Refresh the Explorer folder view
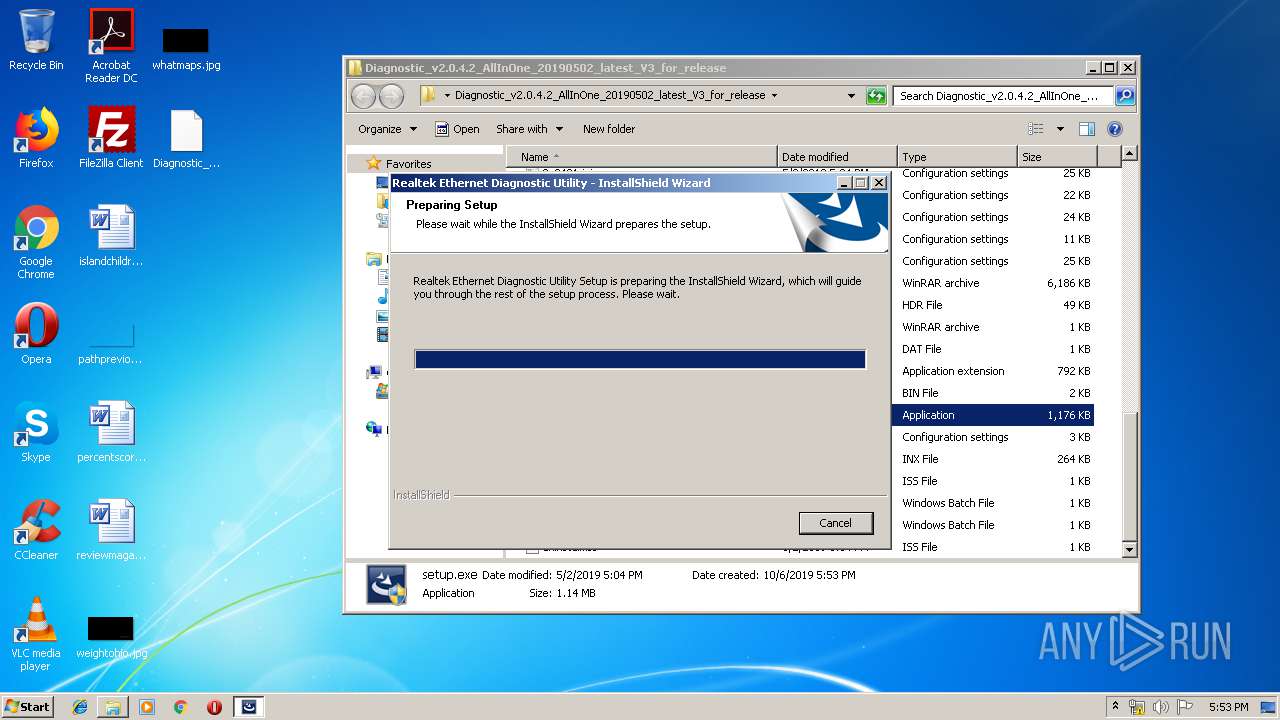This screenshot has height=720, width=1280. tap(876, 96)
